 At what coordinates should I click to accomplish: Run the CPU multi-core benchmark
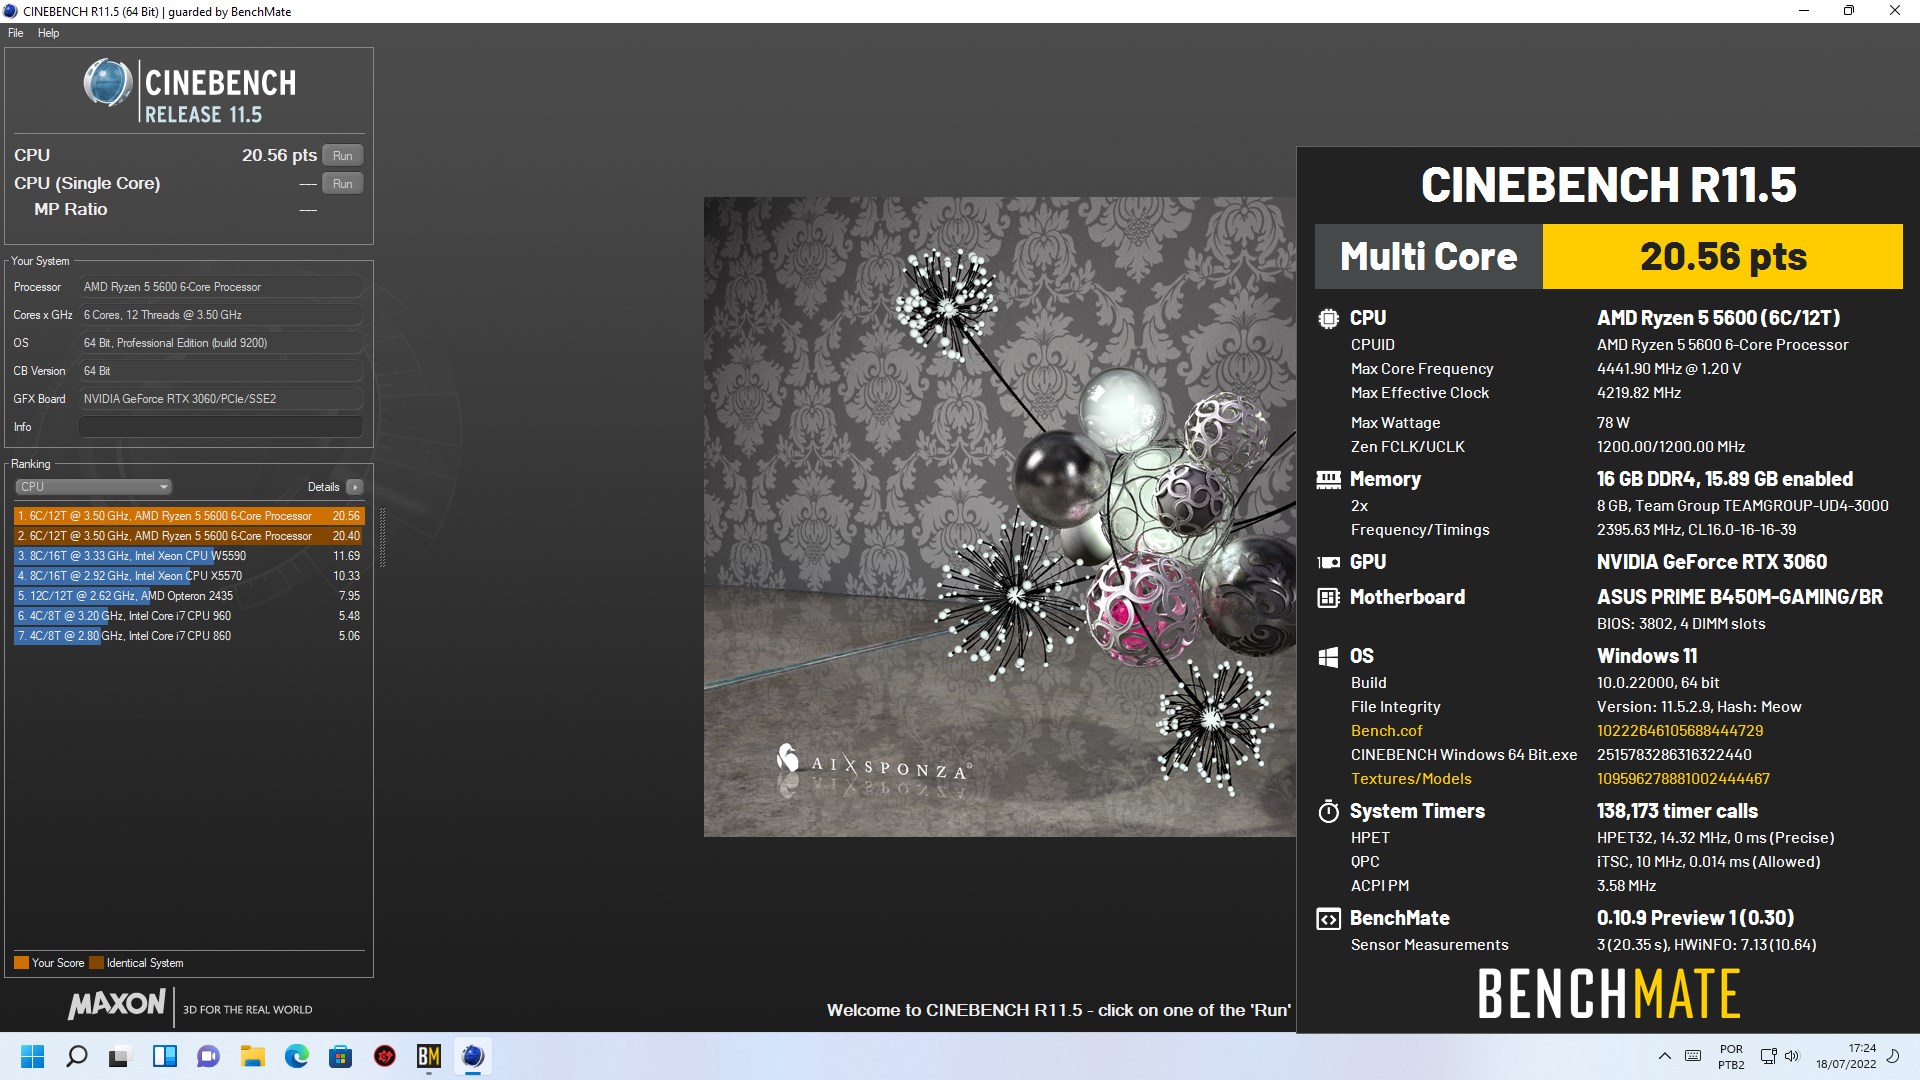[343, 156]
